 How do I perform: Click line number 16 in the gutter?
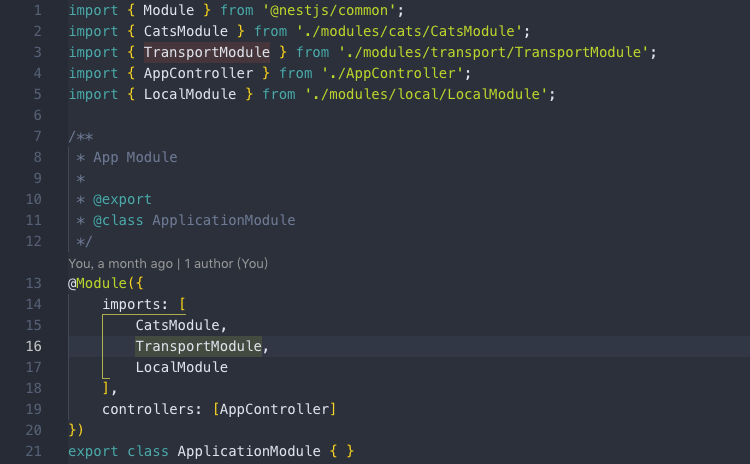(33, 346)
